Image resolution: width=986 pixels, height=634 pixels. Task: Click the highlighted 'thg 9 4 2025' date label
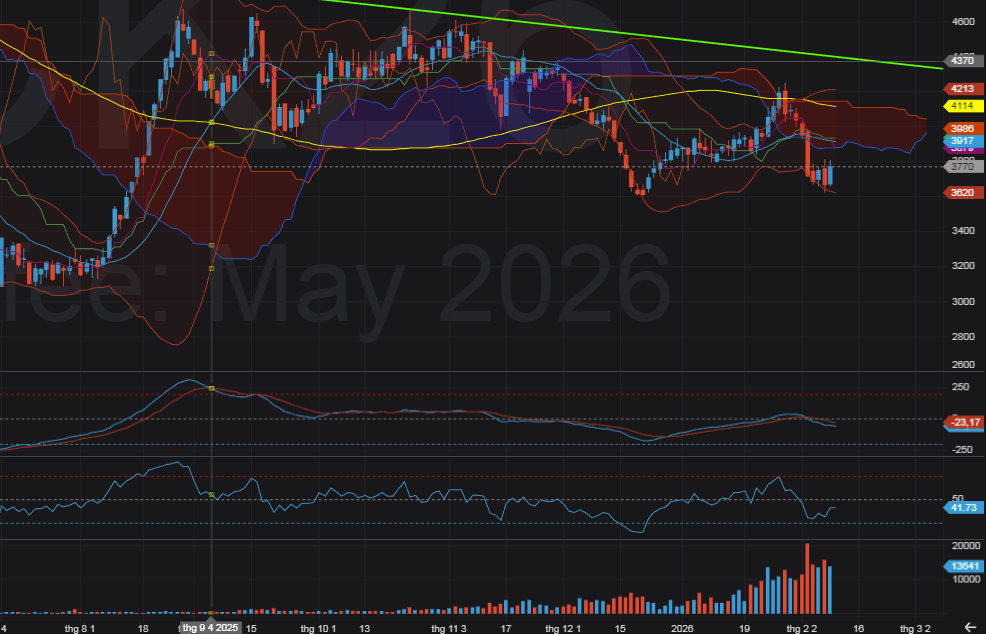pos(210,627)
